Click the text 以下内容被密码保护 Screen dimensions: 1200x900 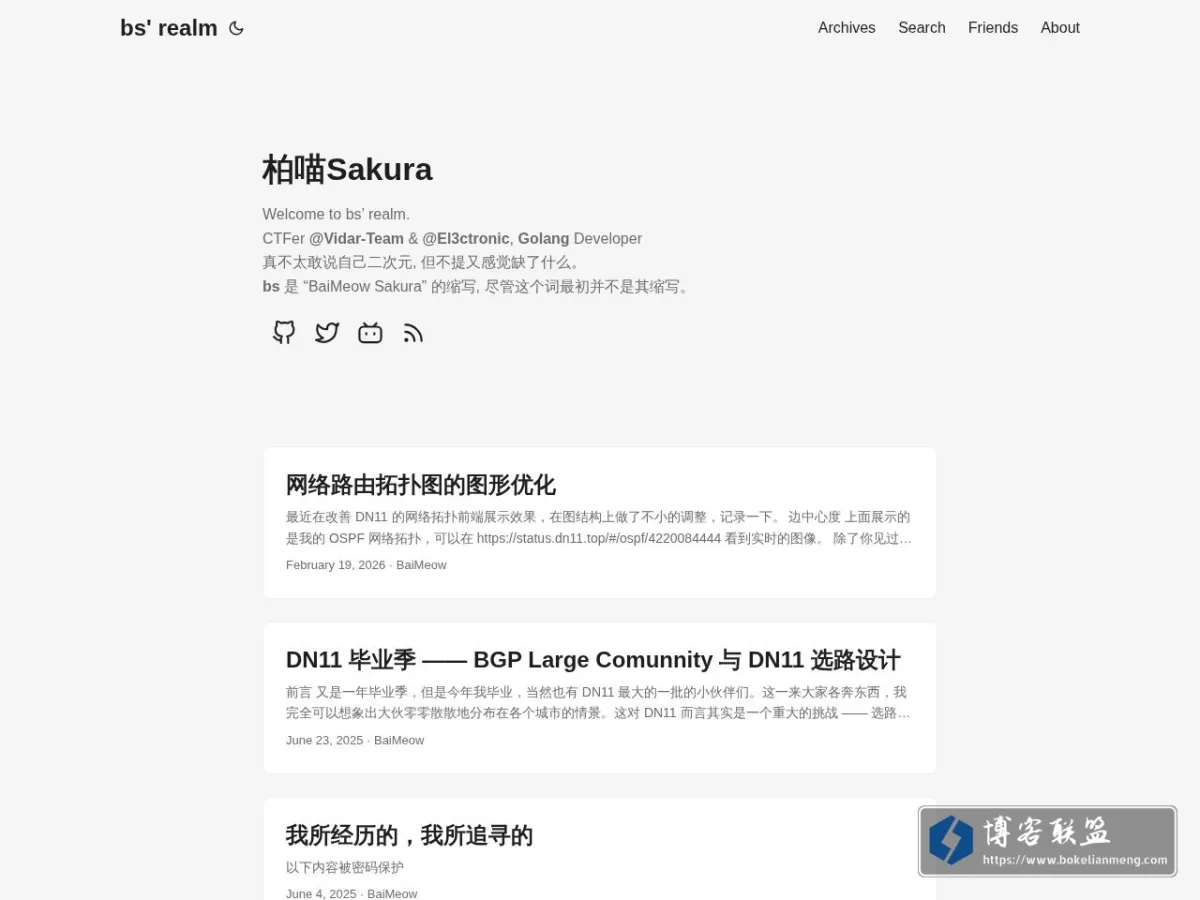pos(345,867)
